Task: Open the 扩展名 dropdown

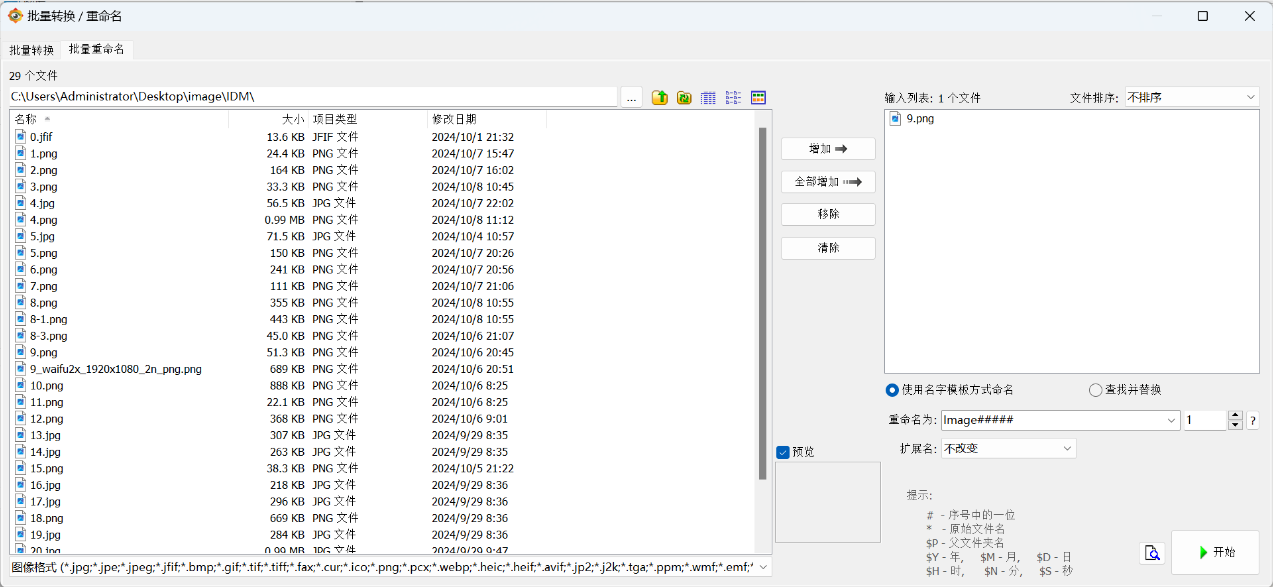Action: pos(1007,447)
